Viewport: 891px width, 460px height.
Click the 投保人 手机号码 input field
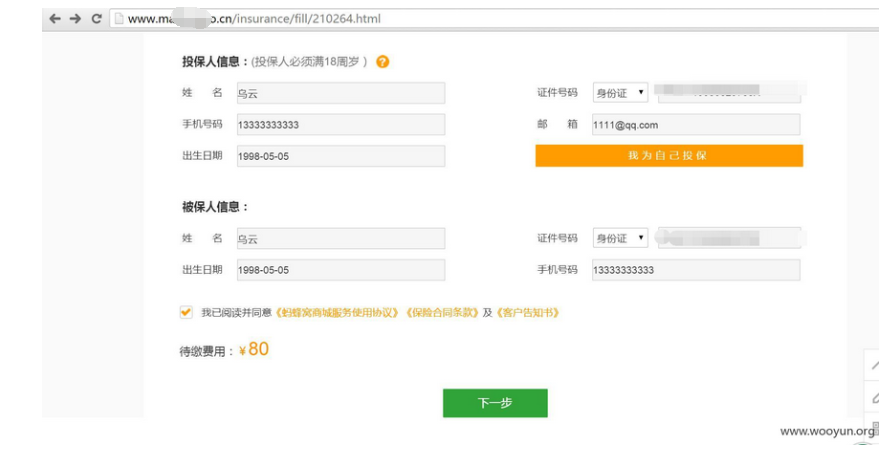tap(339, 125)
